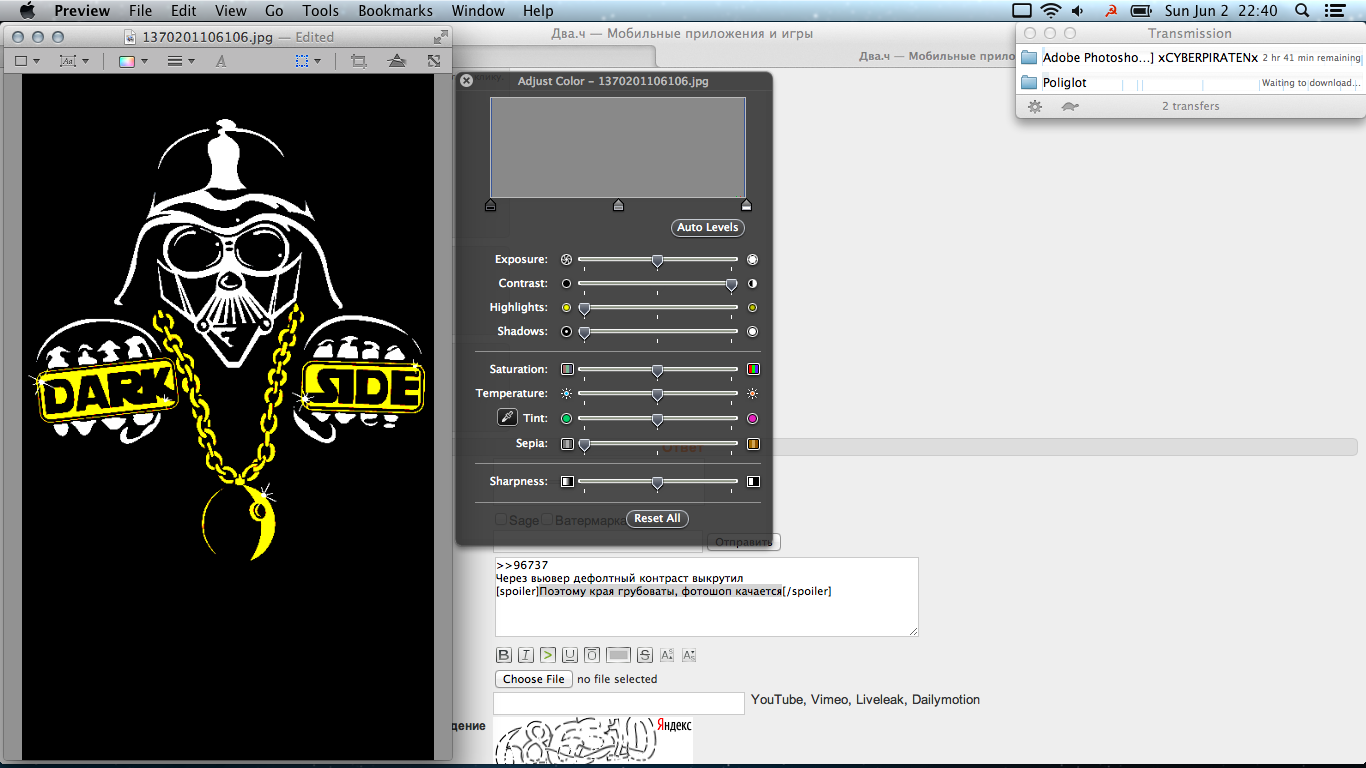Enter full screen with Preview's title bar arrows
Screen dimensions: 1366x768
click(441, 37)
